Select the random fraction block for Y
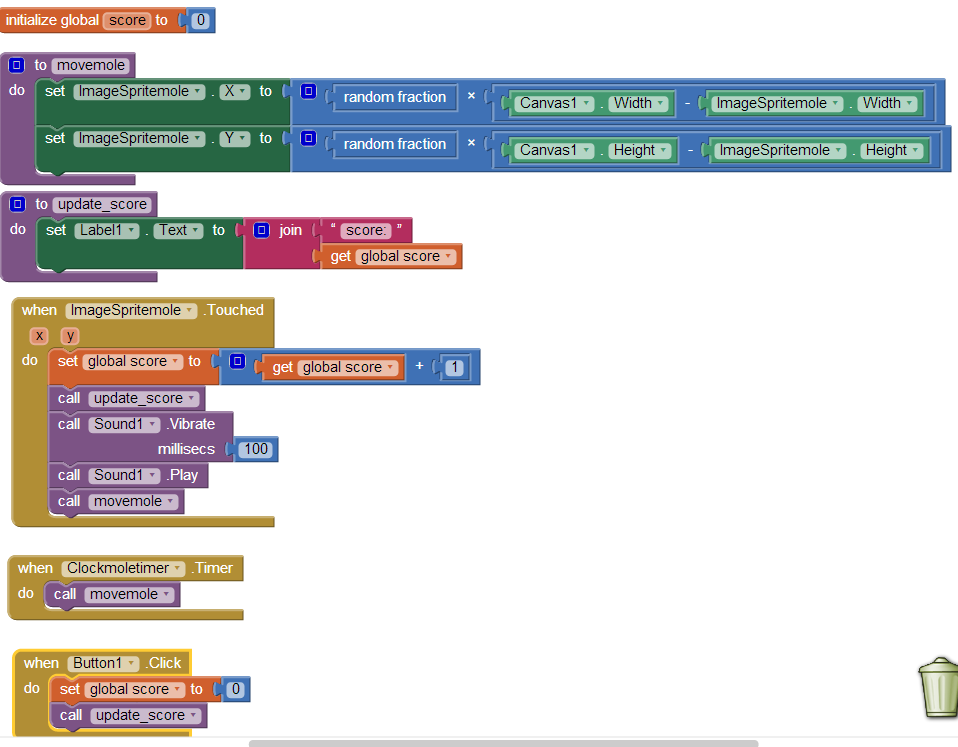958x747 pixels. pyautogui.click(x=395, y=144)
